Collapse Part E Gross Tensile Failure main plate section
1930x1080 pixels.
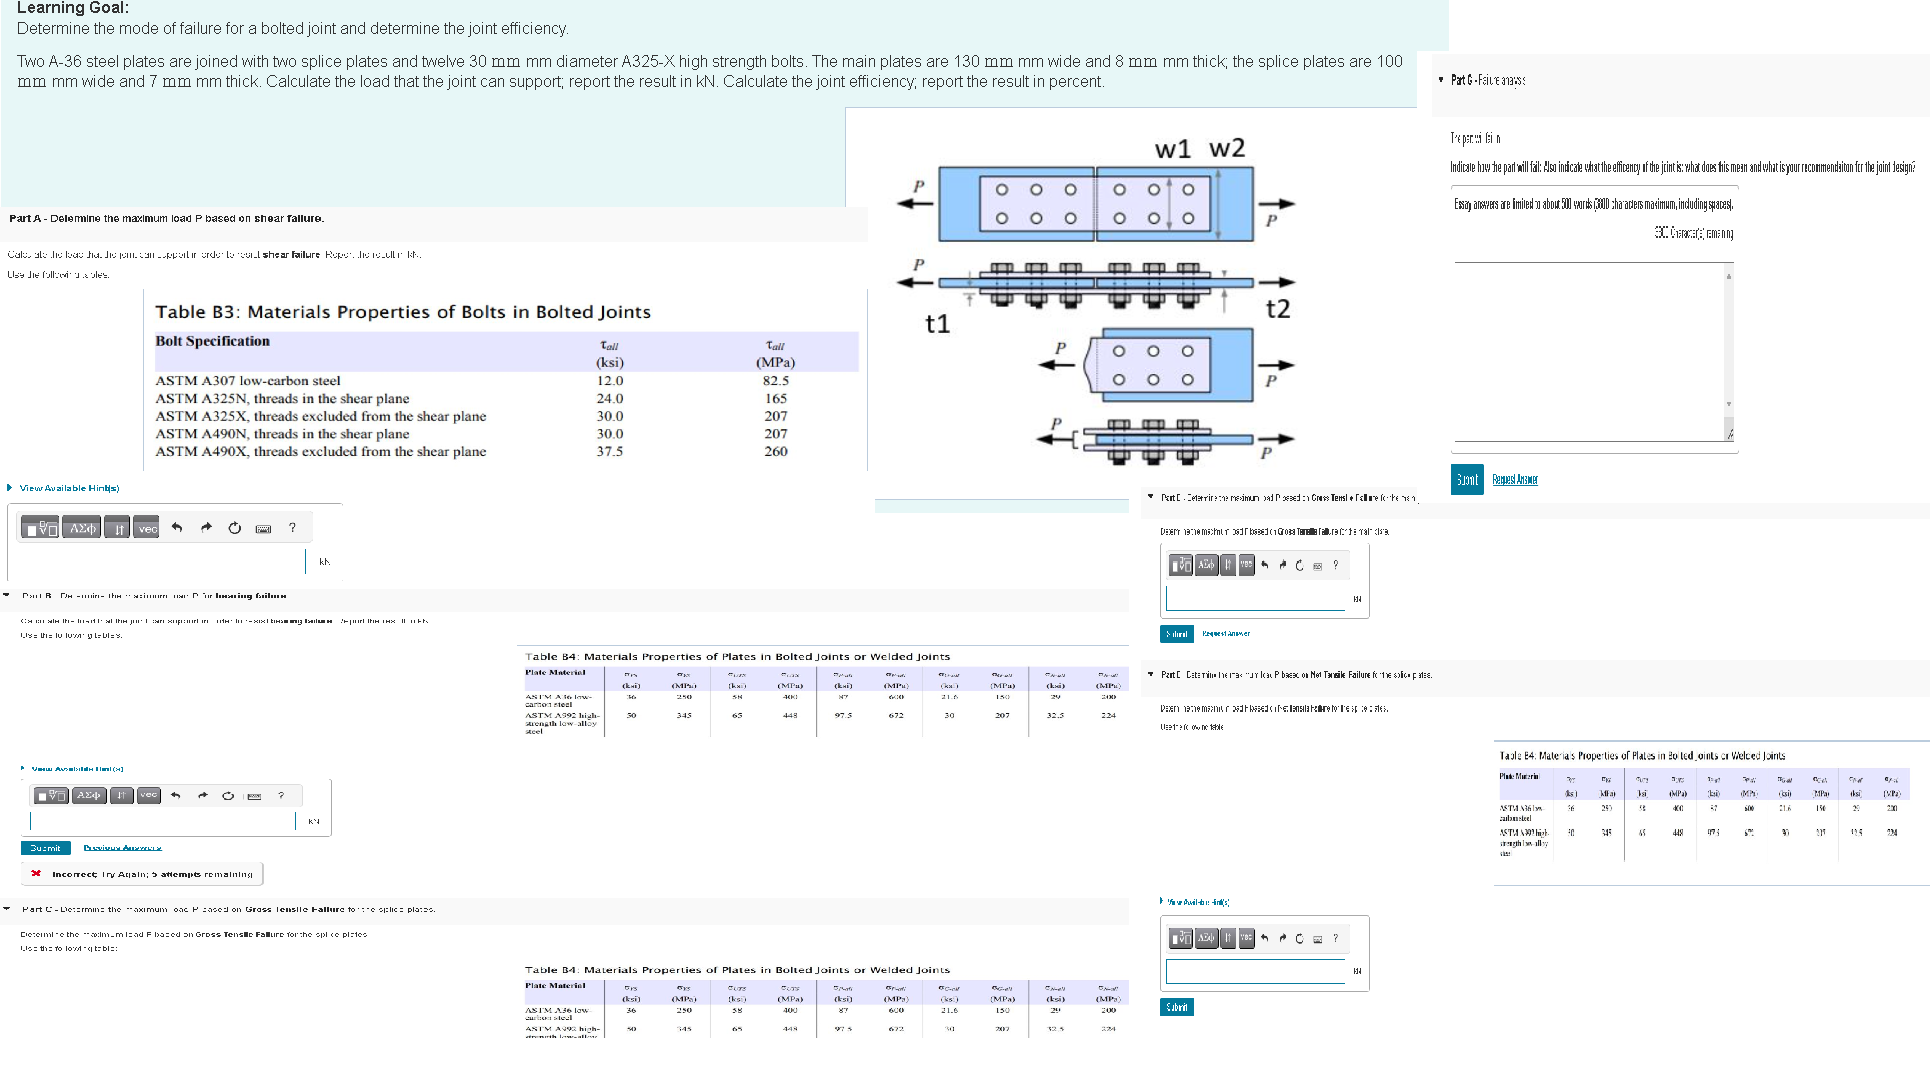1150,497
